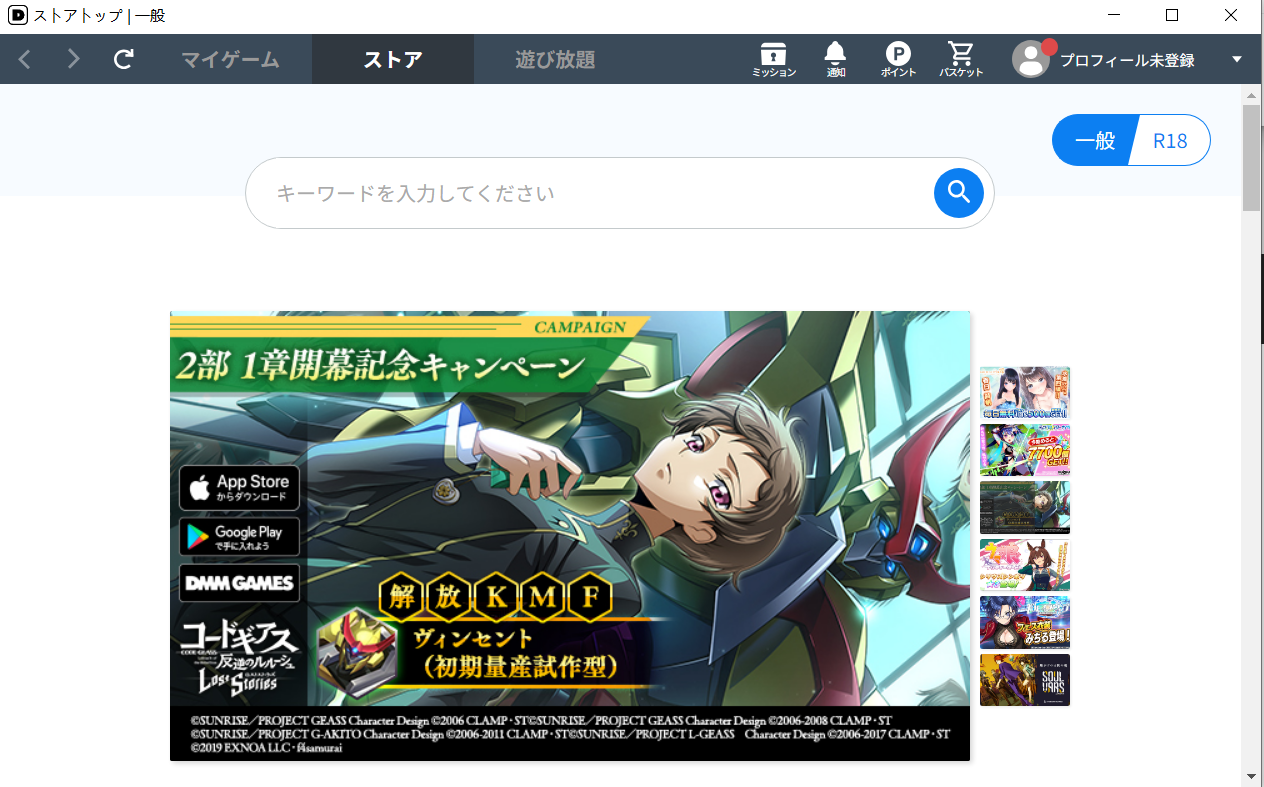
Task: Switch to the マイゲーム tab
Action: 230,60
